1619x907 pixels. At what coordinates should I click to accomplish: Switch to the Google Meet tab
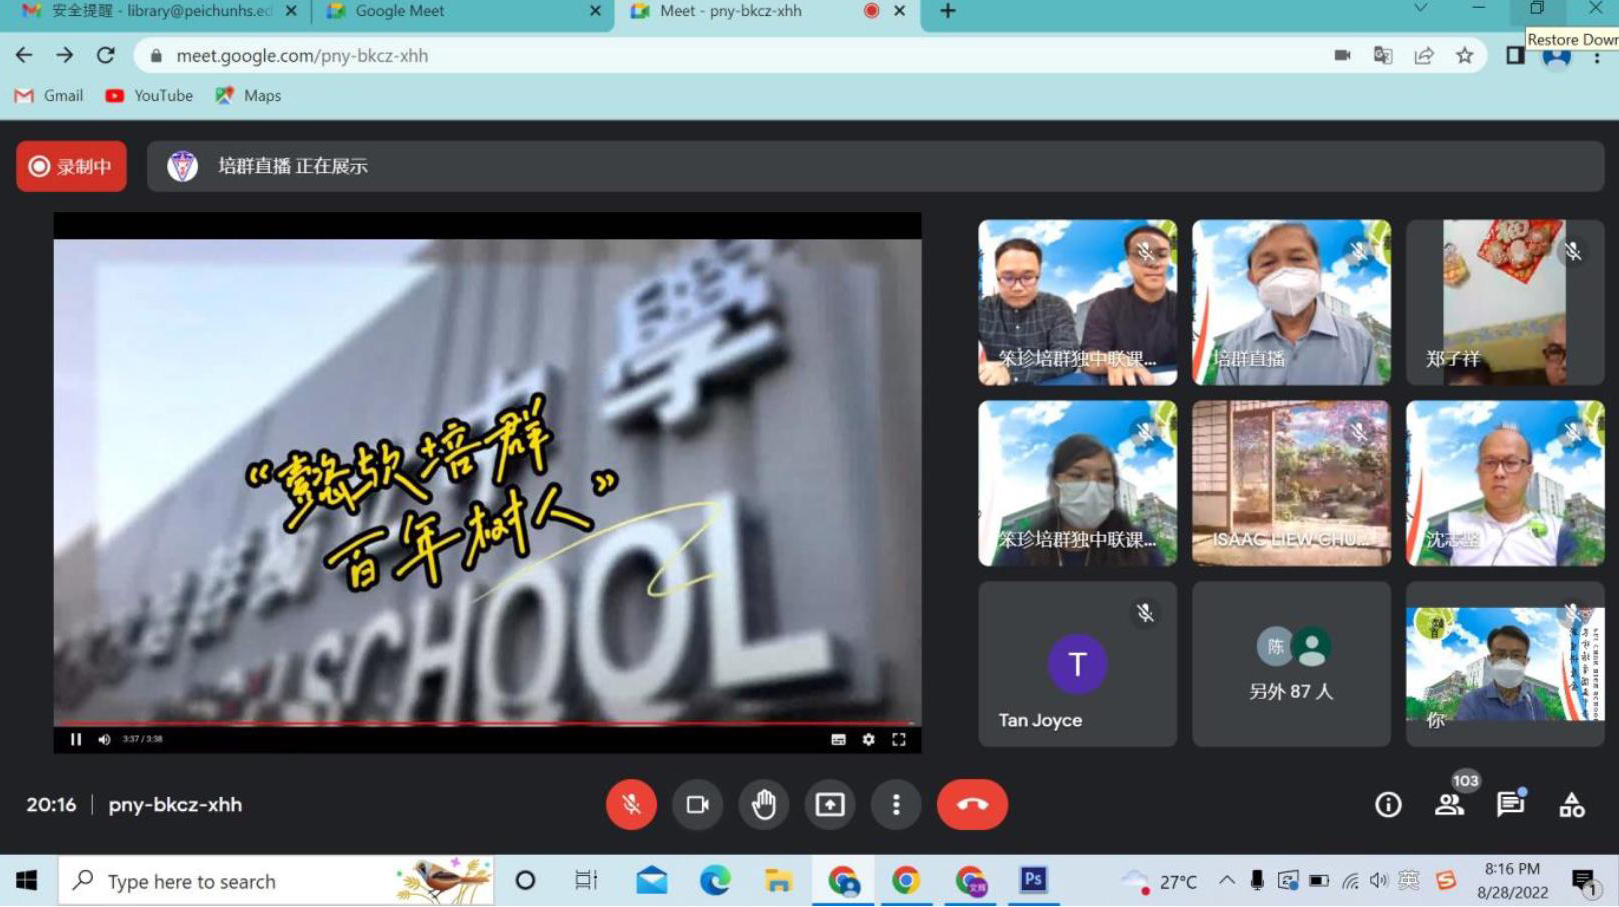click(x=462, y=12)
